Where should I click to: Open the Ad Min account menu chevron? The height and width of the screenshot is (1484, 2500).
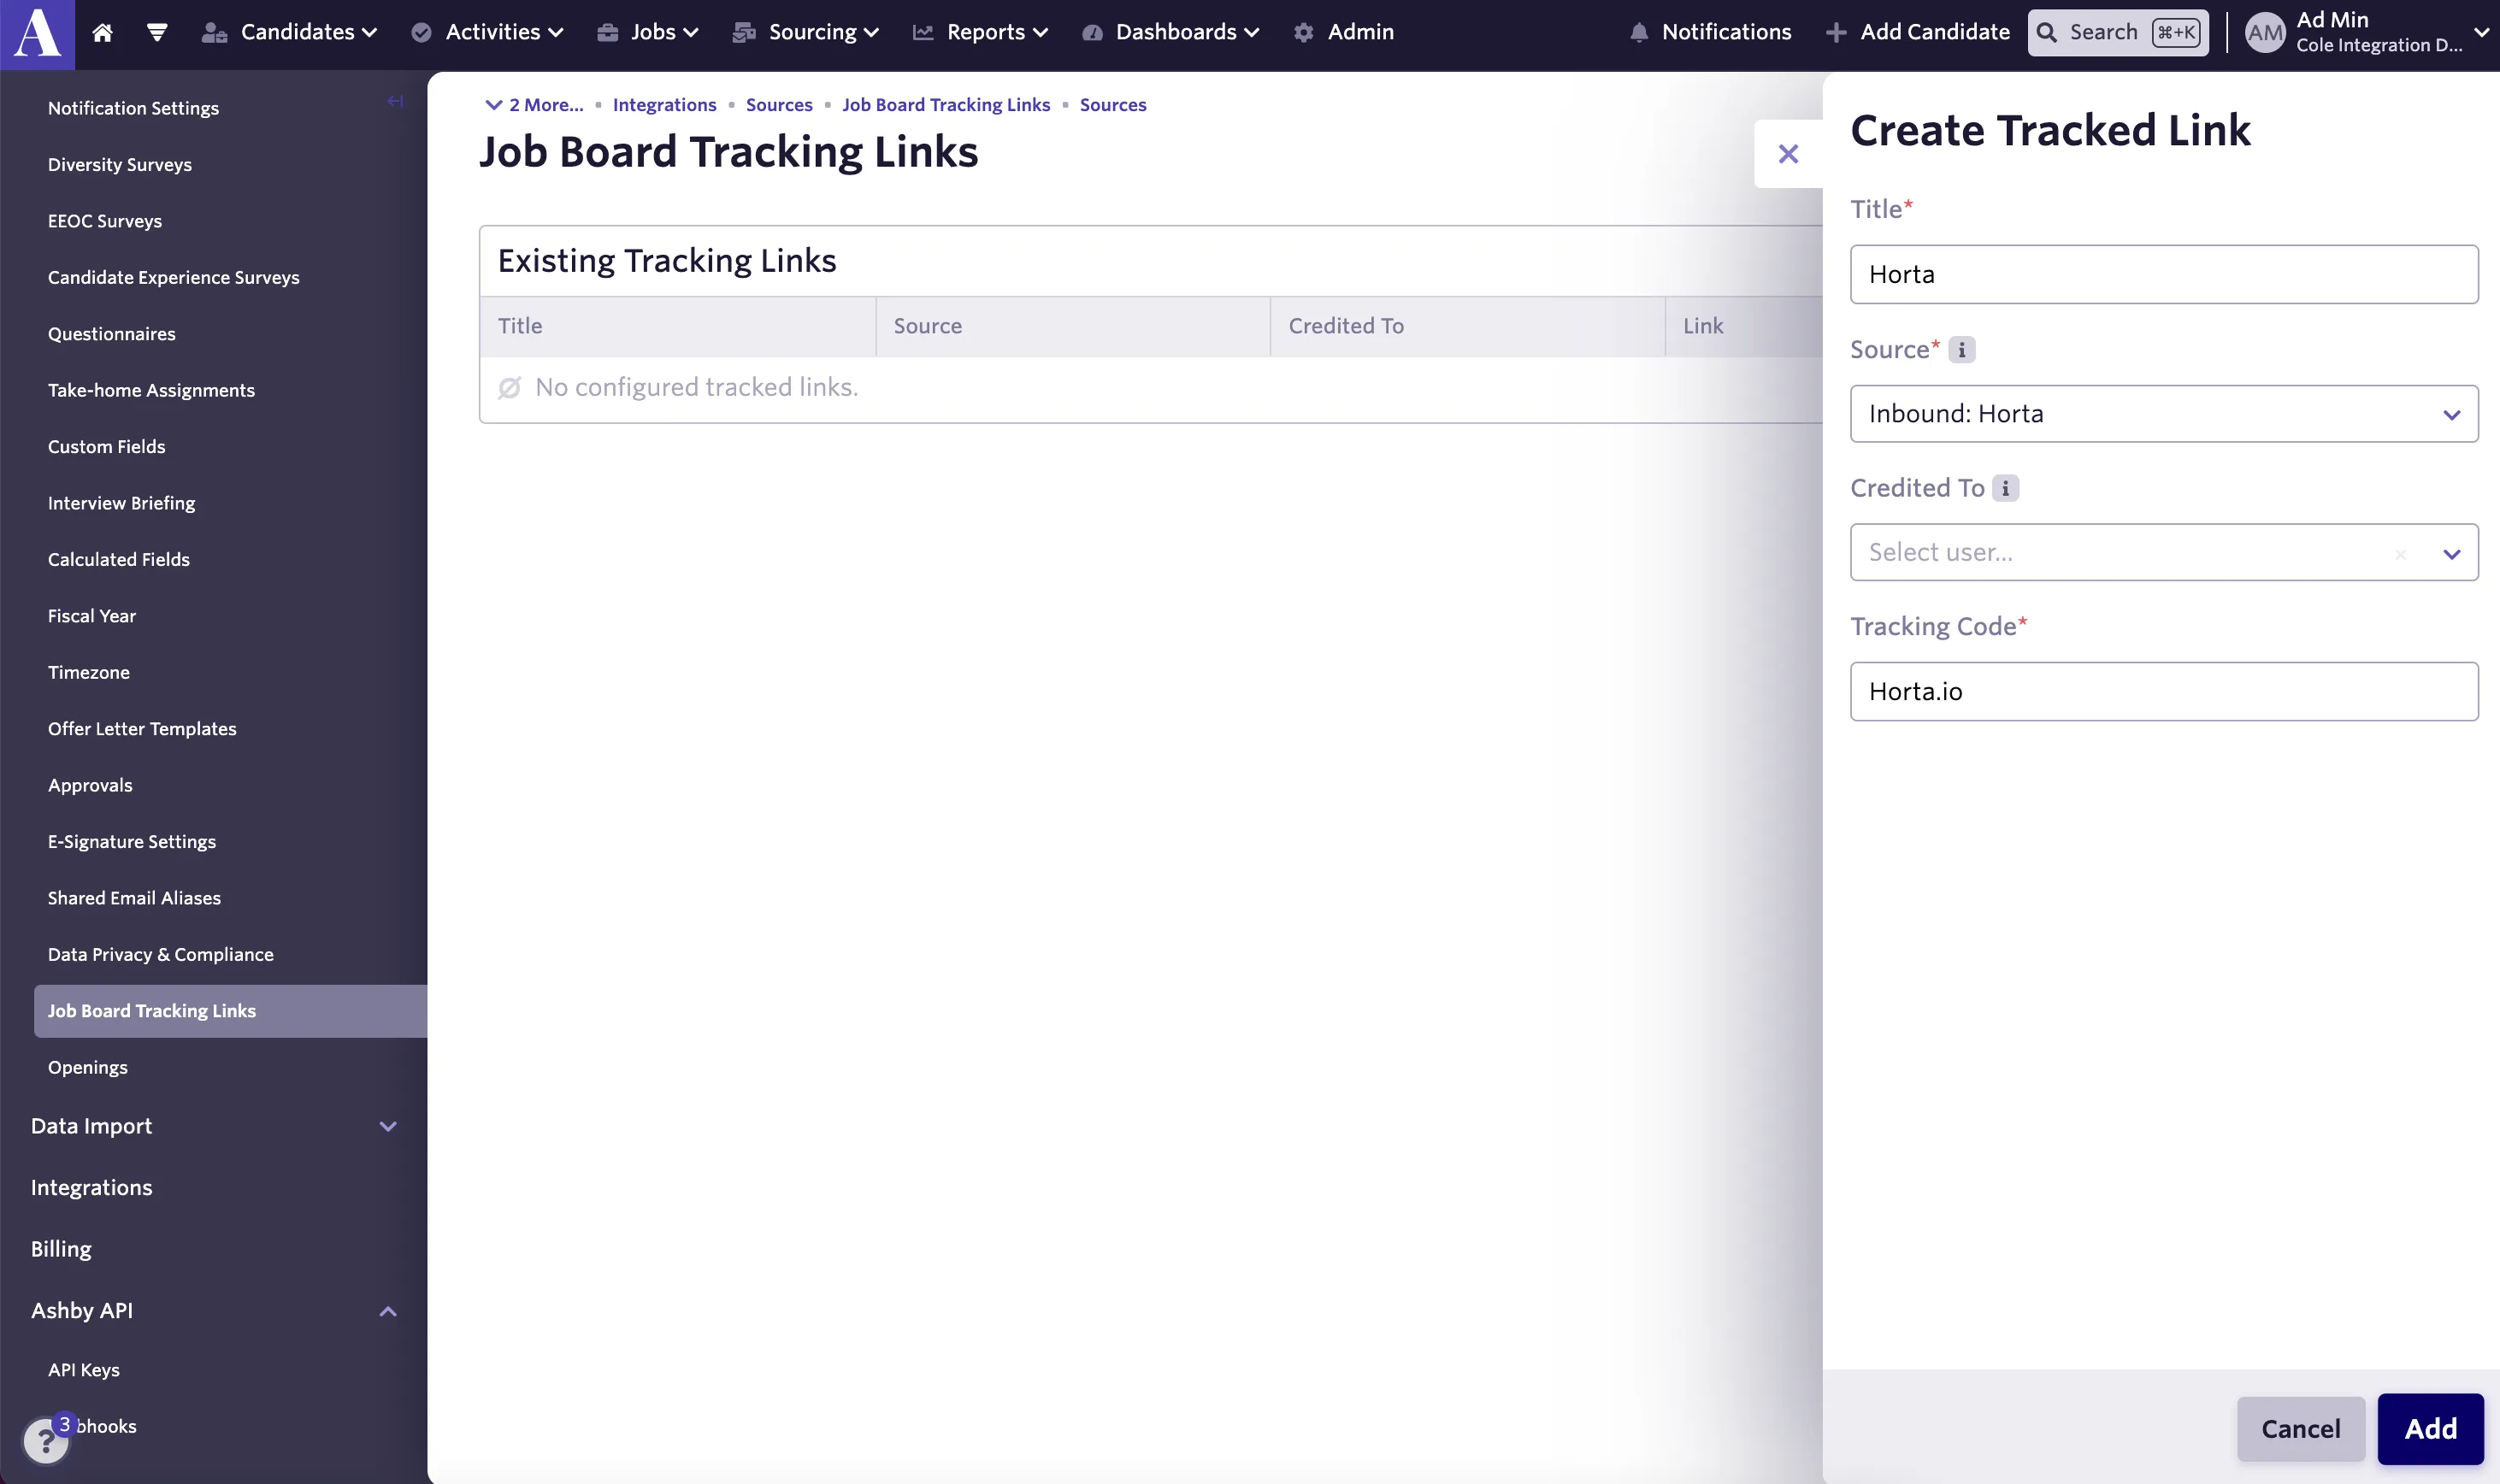click(2481, 33)
